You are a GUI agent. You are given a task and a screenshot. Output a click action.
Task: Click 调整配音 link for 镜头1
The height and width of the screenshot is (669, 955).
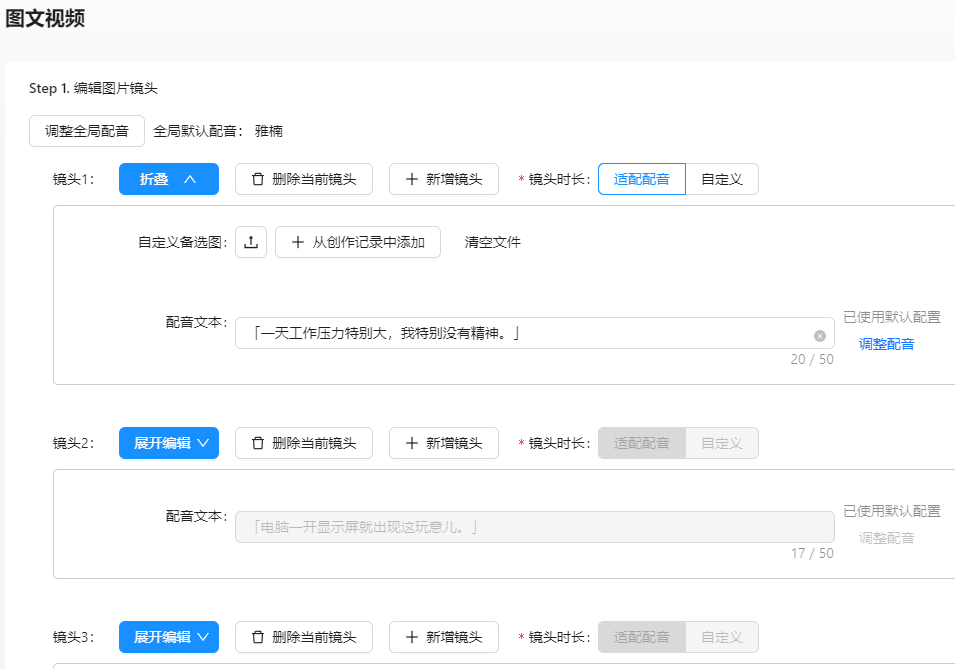886,344
